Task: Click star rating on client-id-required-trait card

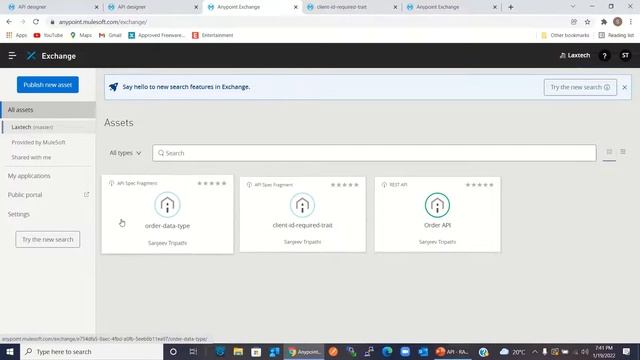Action: coord(344,185)
